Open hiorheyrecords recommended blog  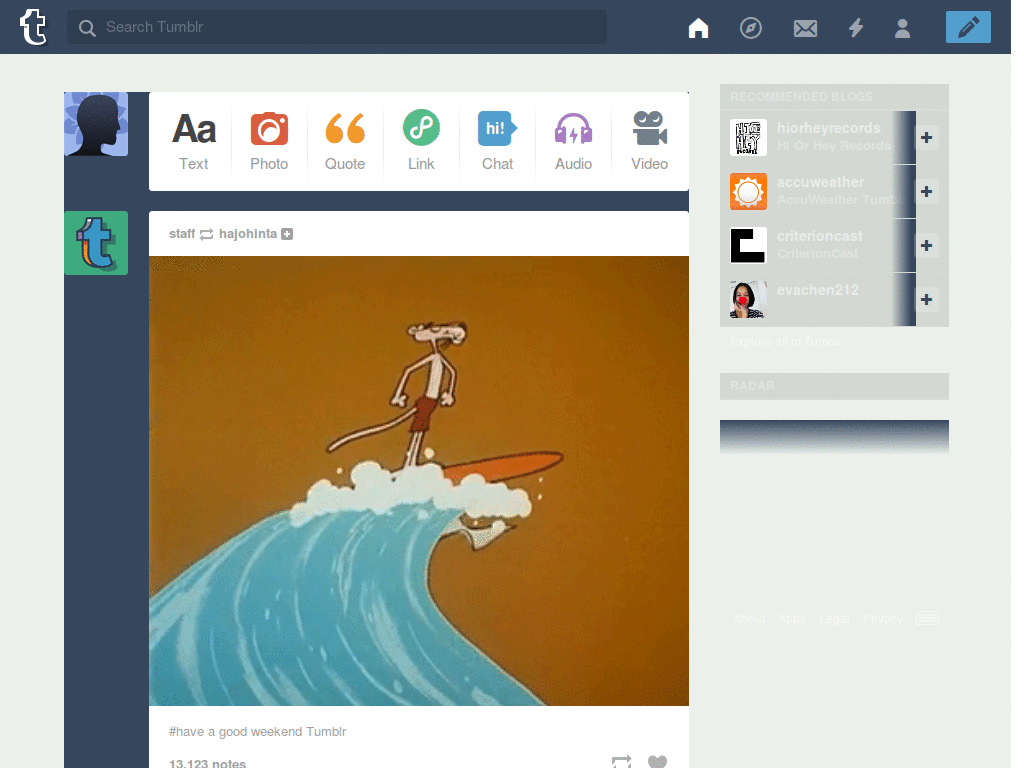[x=828, y=128]
